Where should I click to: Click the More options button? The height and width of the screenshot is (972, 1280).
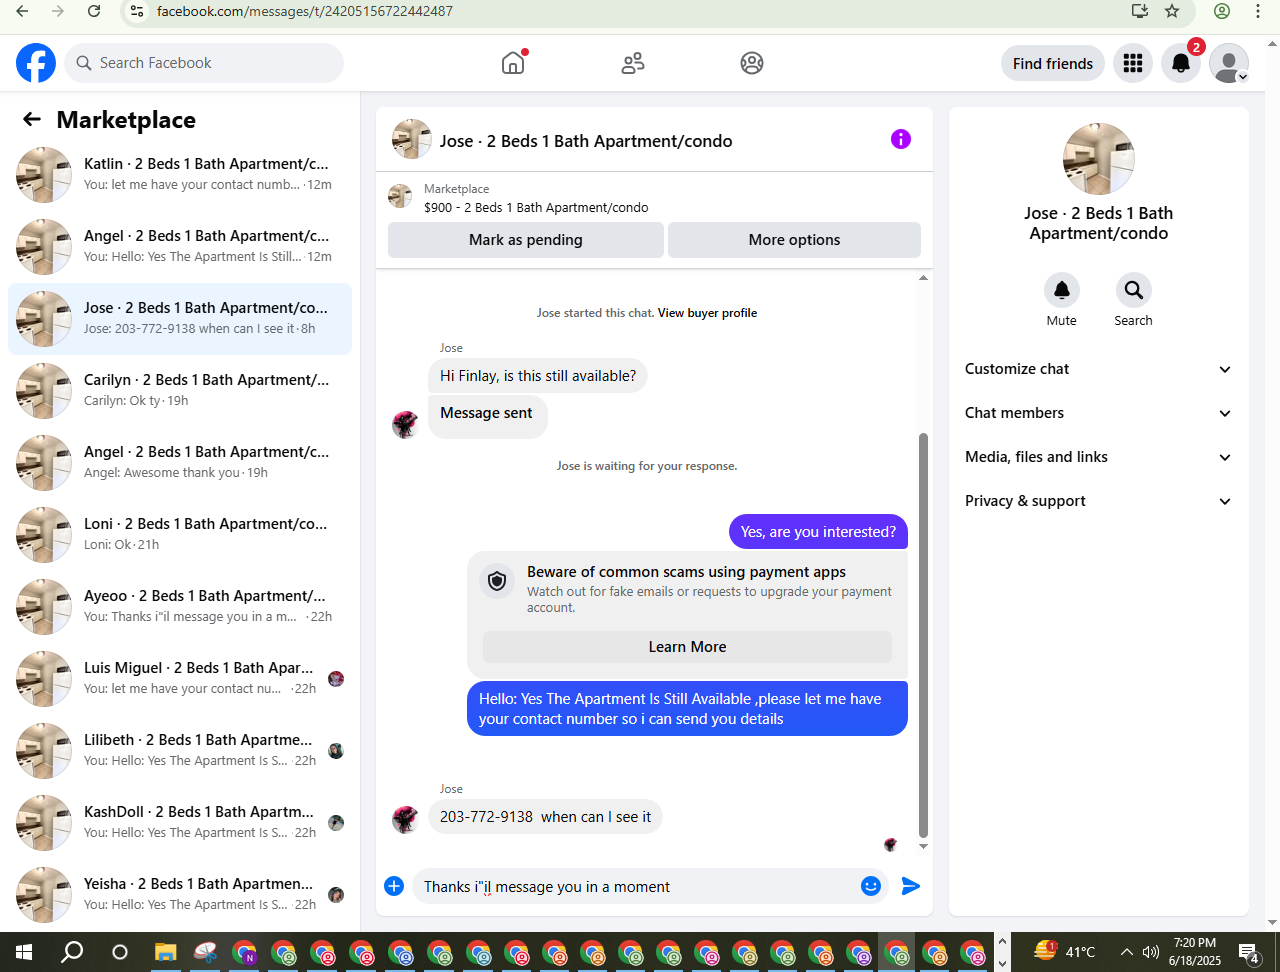coord(794,240)
